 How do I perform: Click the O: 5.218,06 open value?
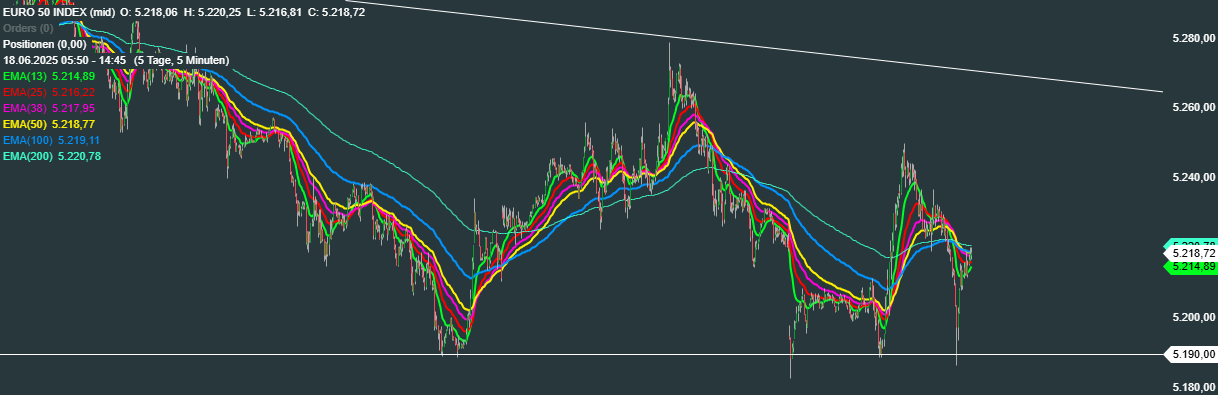149,12
